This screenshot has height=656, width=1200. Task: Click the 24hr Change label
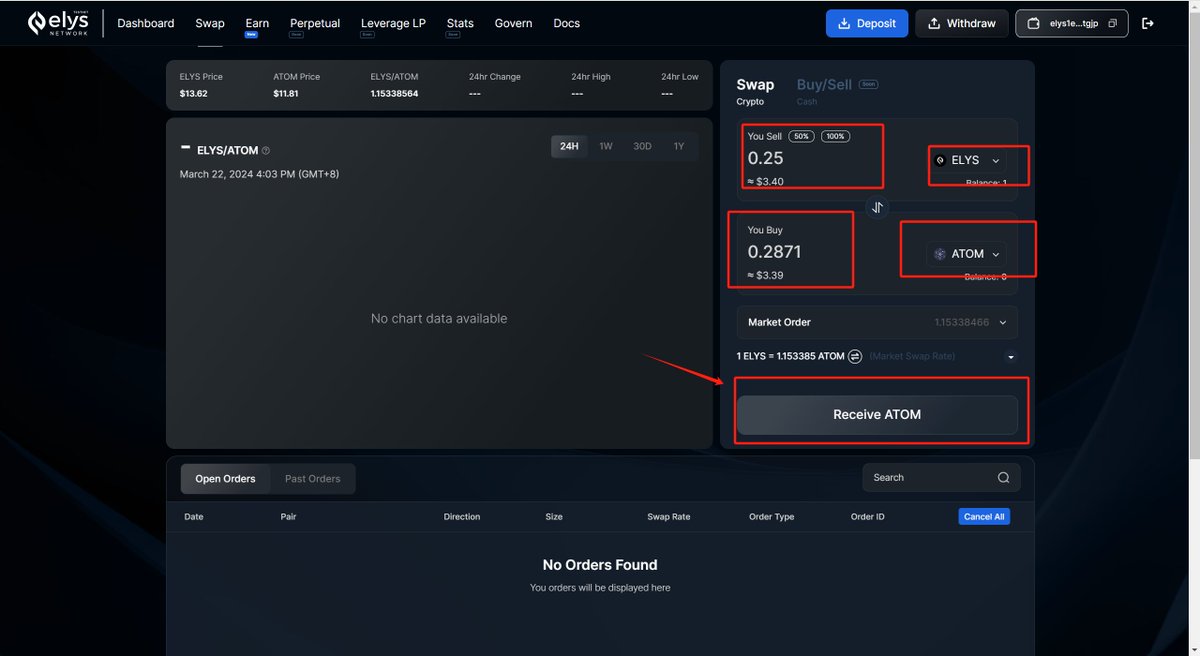(x=495, y=77)
